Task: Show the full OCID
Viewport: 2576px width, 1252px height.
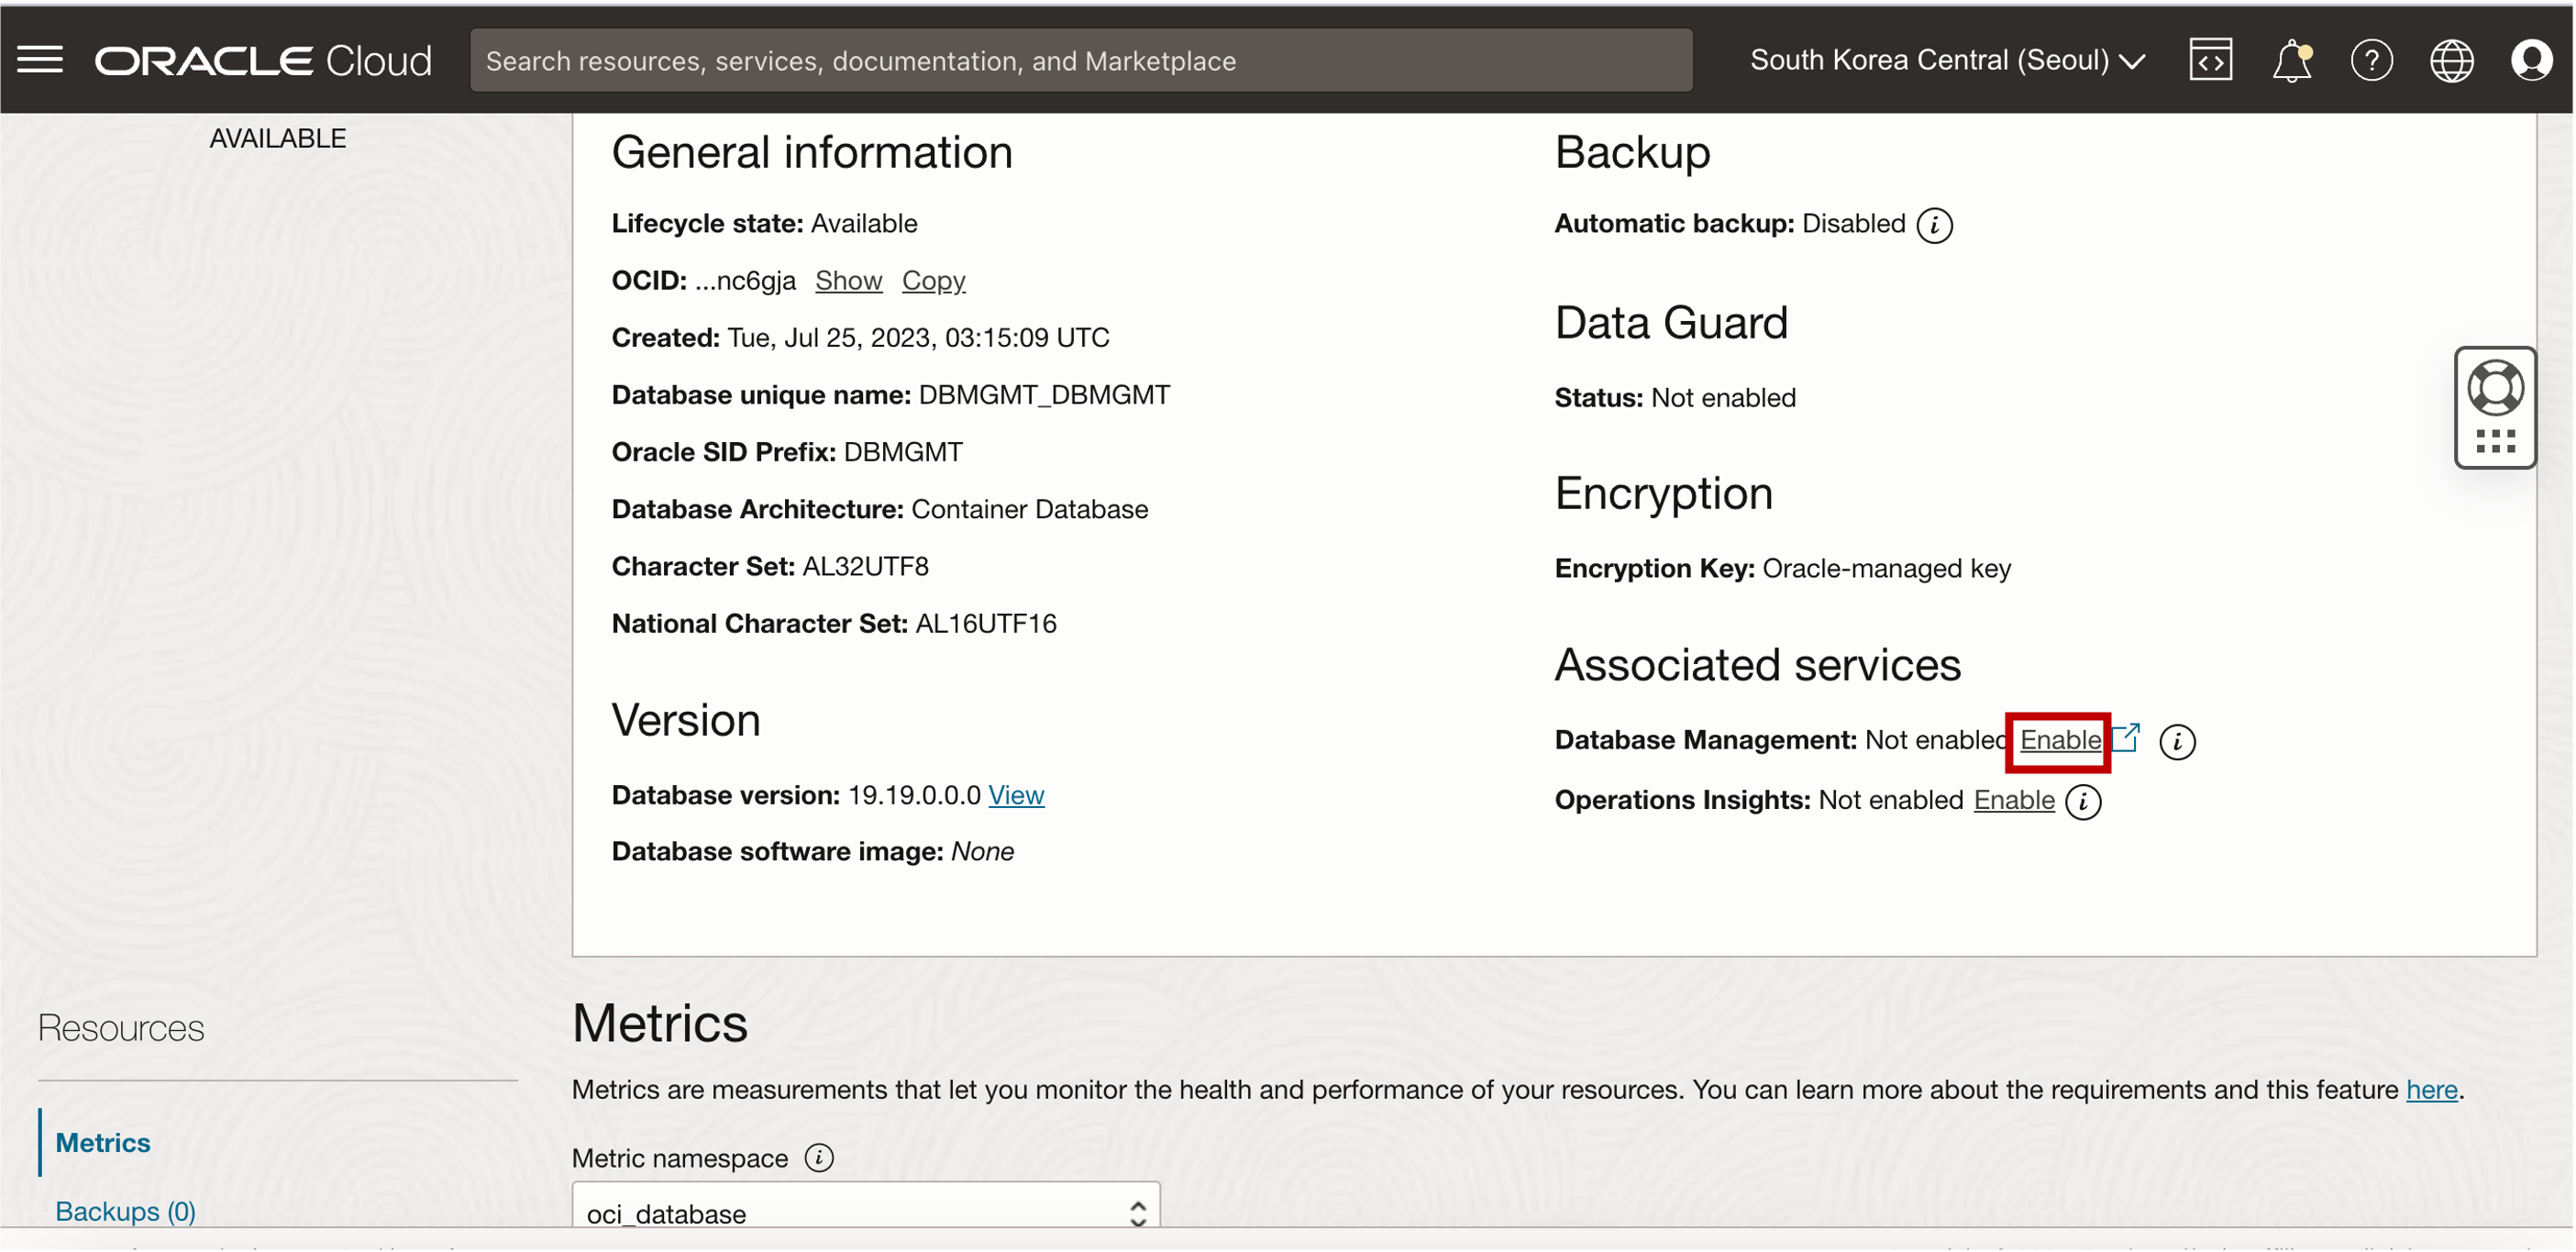Action: tap(848, 281)
